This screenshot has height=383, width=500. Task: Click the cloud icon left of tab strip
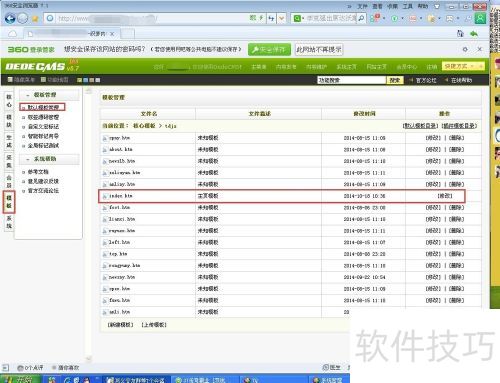(12, 34)
